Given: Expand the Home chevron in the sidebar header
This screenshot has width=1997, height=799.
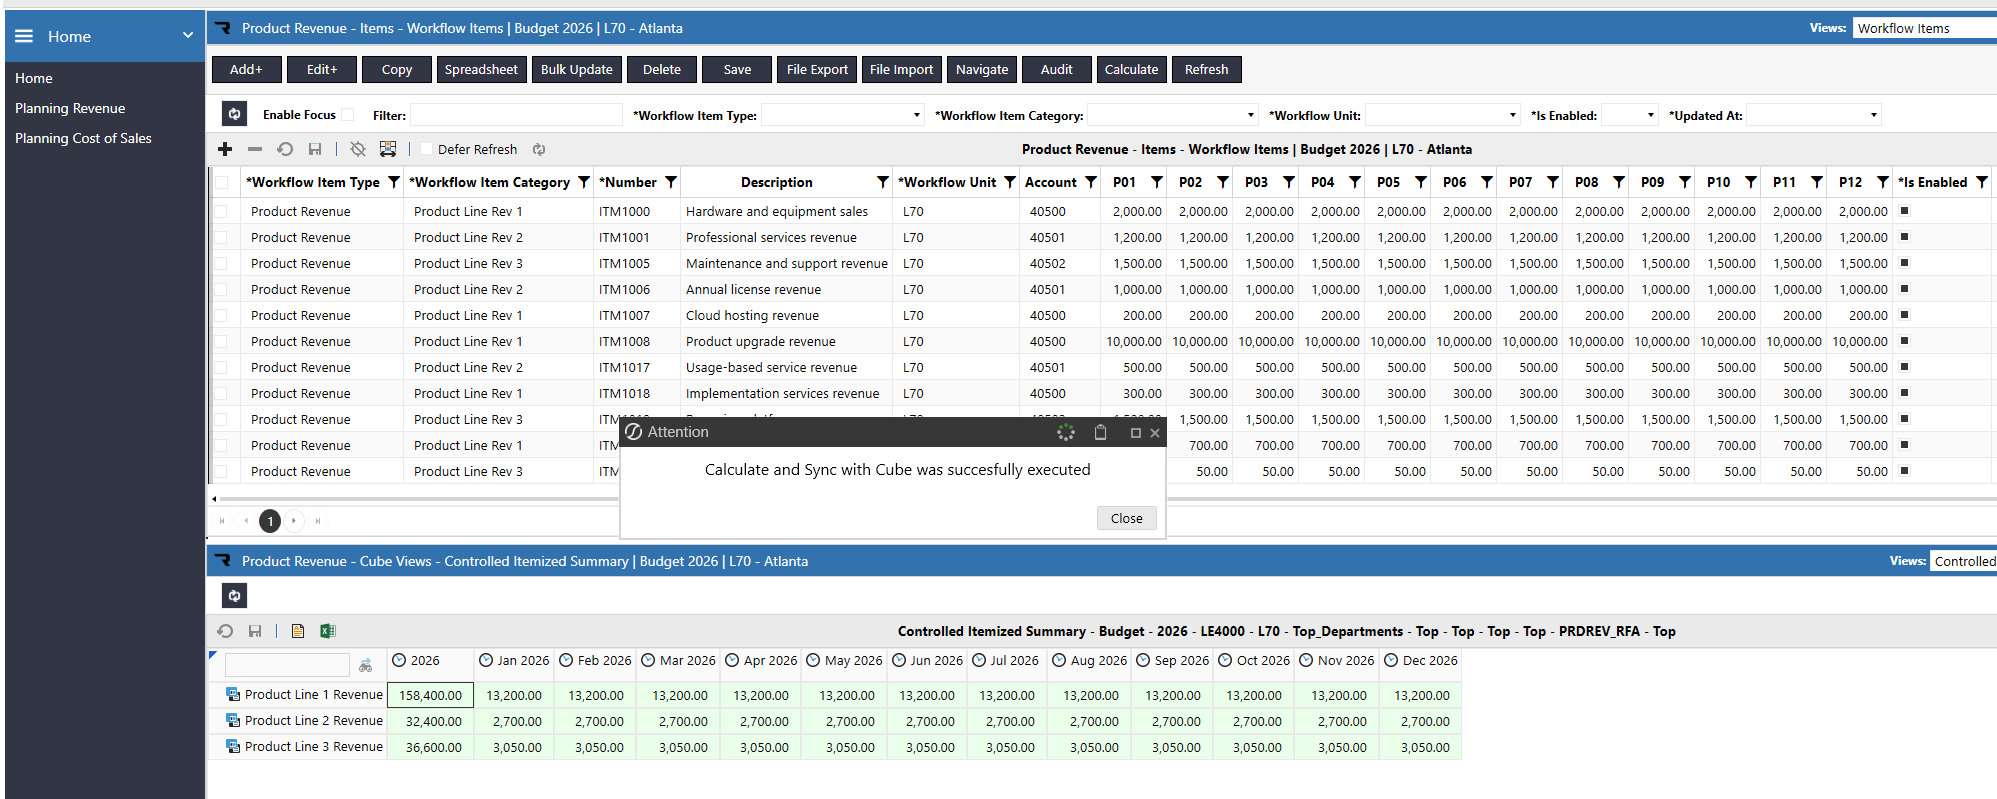Looking at the screenshot, I should point(188,36).
